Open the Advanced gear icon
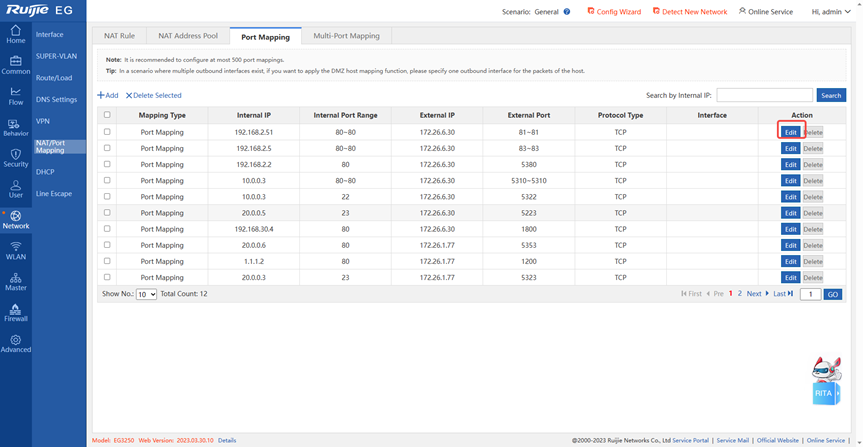Screen dimensions: 863x447 [15, 343]
